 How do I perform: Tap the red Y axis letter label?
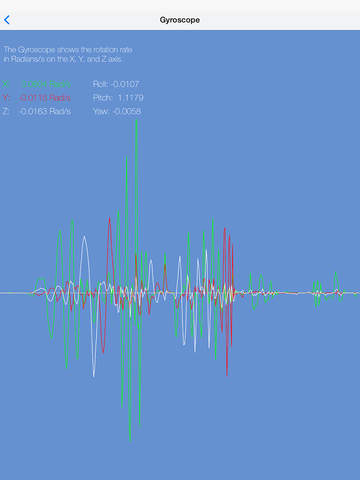coord(6,98)
